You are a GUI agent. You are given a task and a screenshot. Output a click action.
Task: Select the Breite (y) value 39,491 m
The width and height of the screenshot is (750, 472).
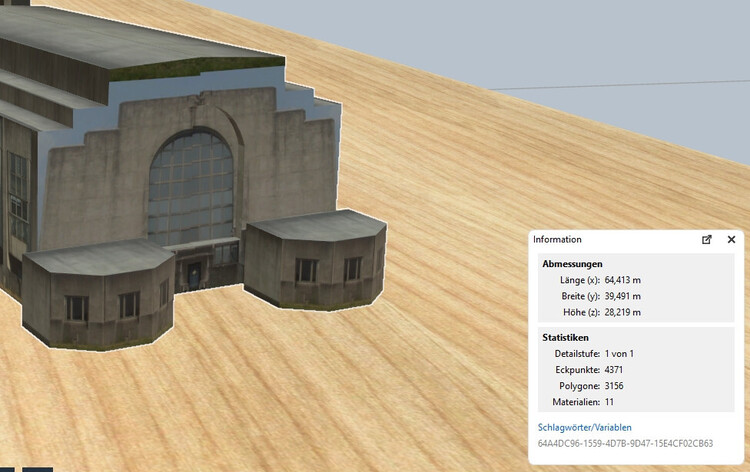tap(622, 296)
